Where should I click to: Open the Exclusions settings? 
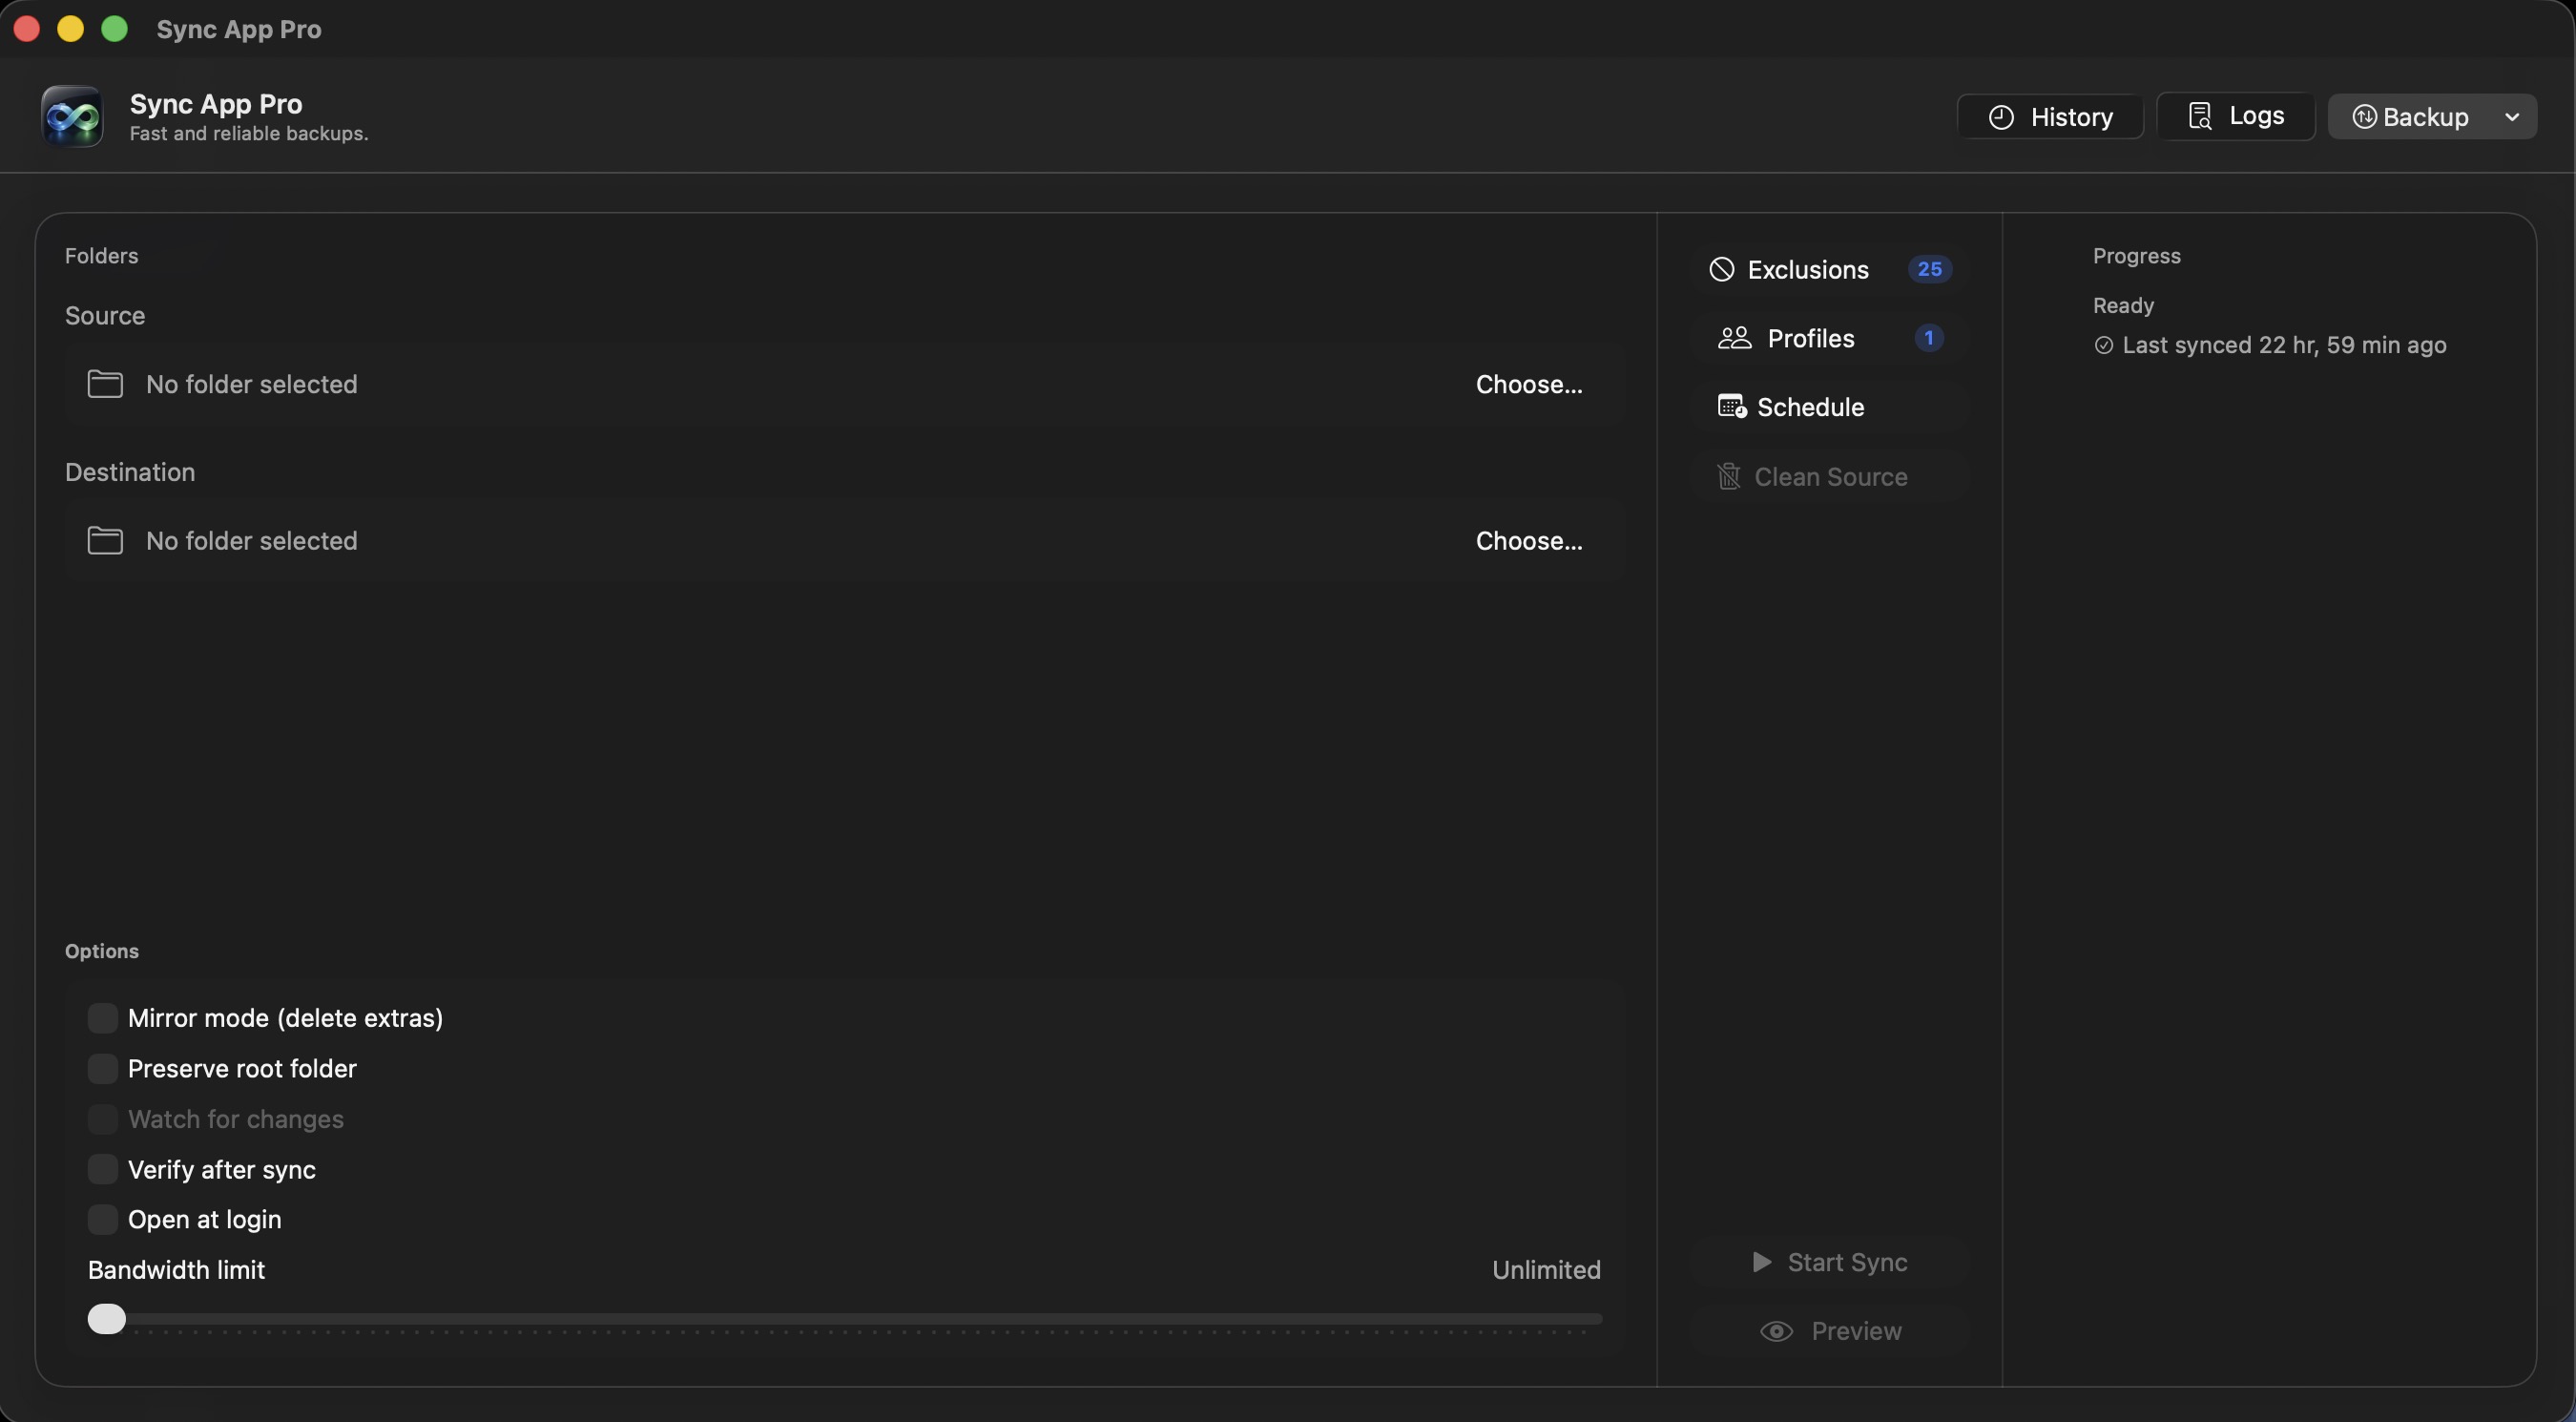point(1829,269)
